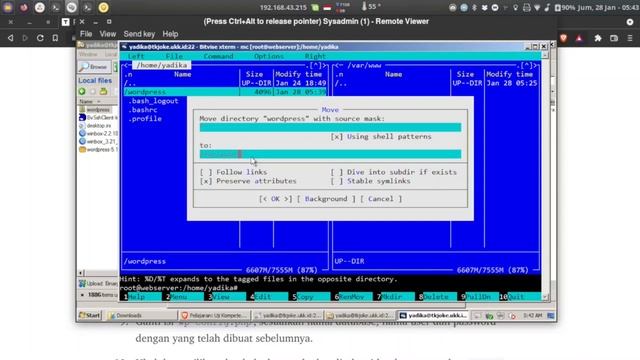
Task: Expand right panel history arrow [^]
Action: tap(527, 65)
